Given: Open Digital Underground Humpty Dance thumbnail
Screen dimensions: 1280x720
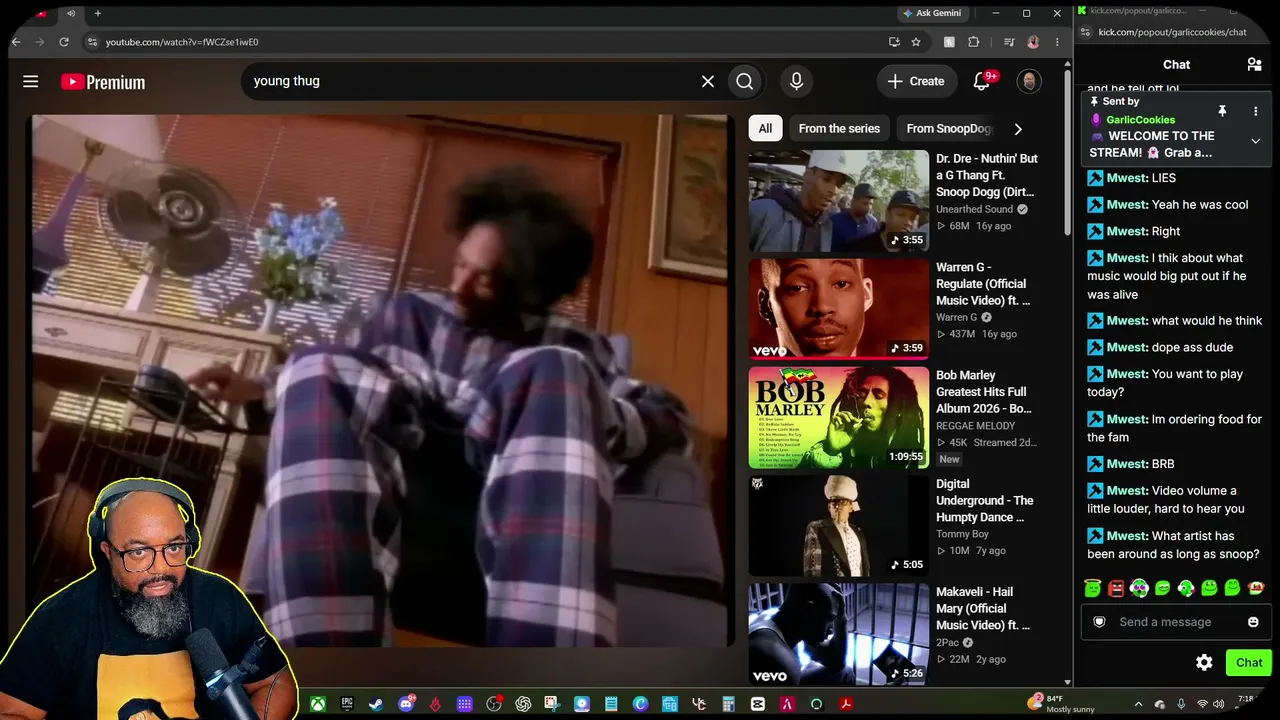Looking at the screenshot, I should [x=839, y=526].
